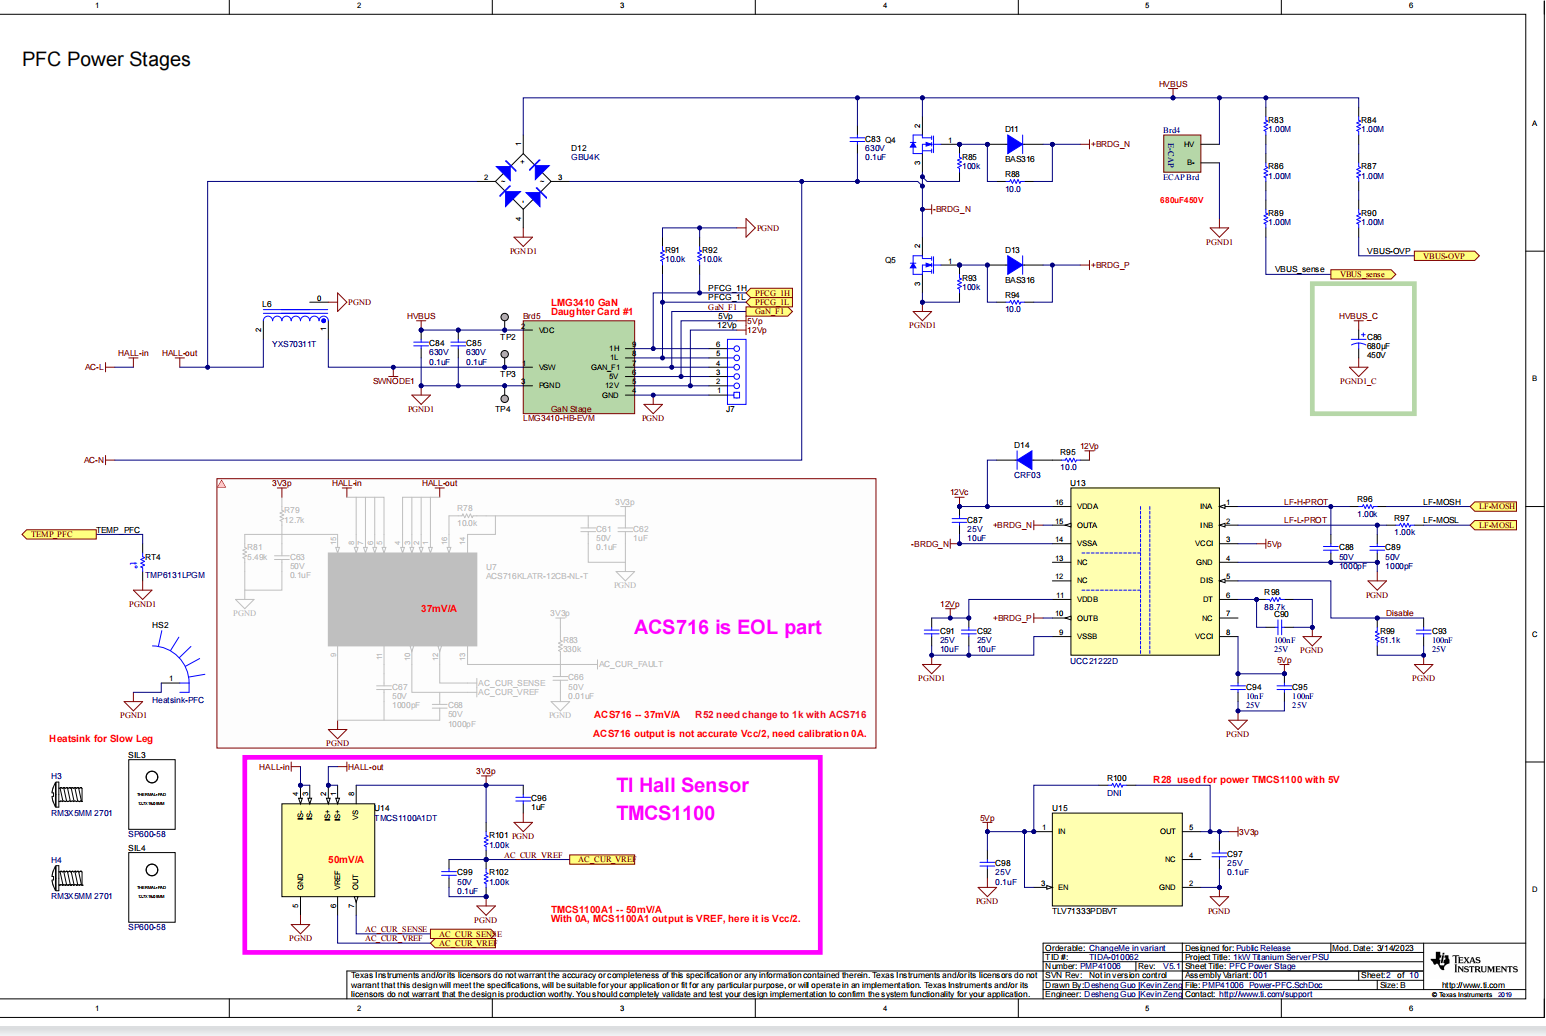Select the LF-MOSL port
The image size is (1546, 1036).
point(1496,525)
